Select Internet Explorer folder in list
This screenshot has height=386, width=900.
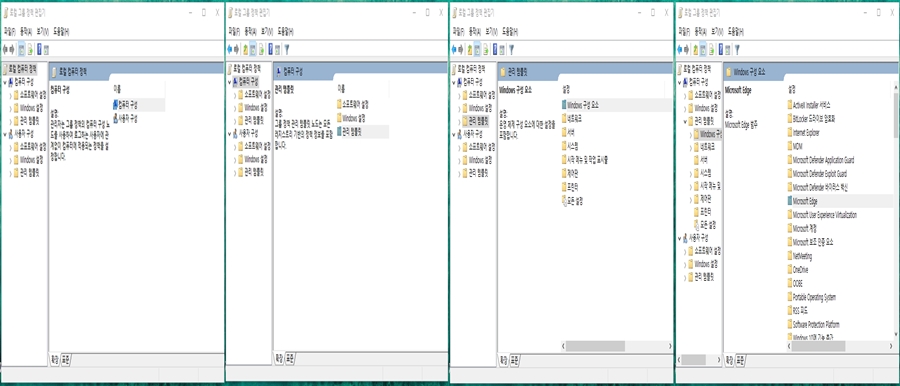coord(803,132)
